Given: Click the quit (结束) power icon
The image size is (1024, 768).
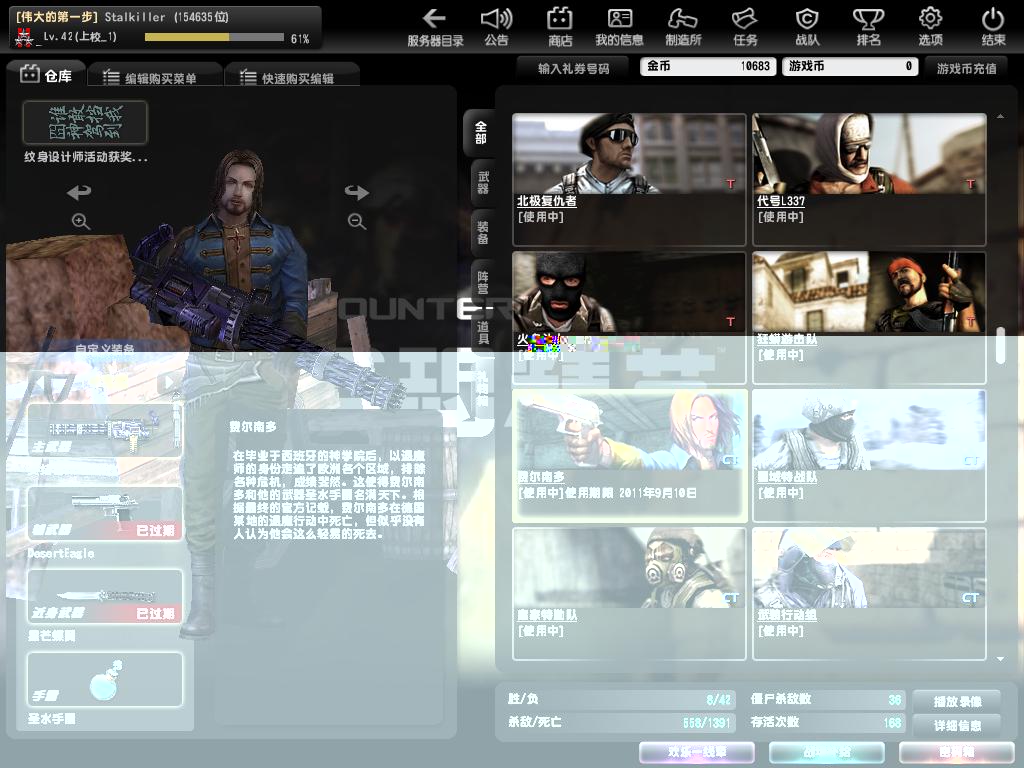Looking at the screenshot, I should pos(993,27).
